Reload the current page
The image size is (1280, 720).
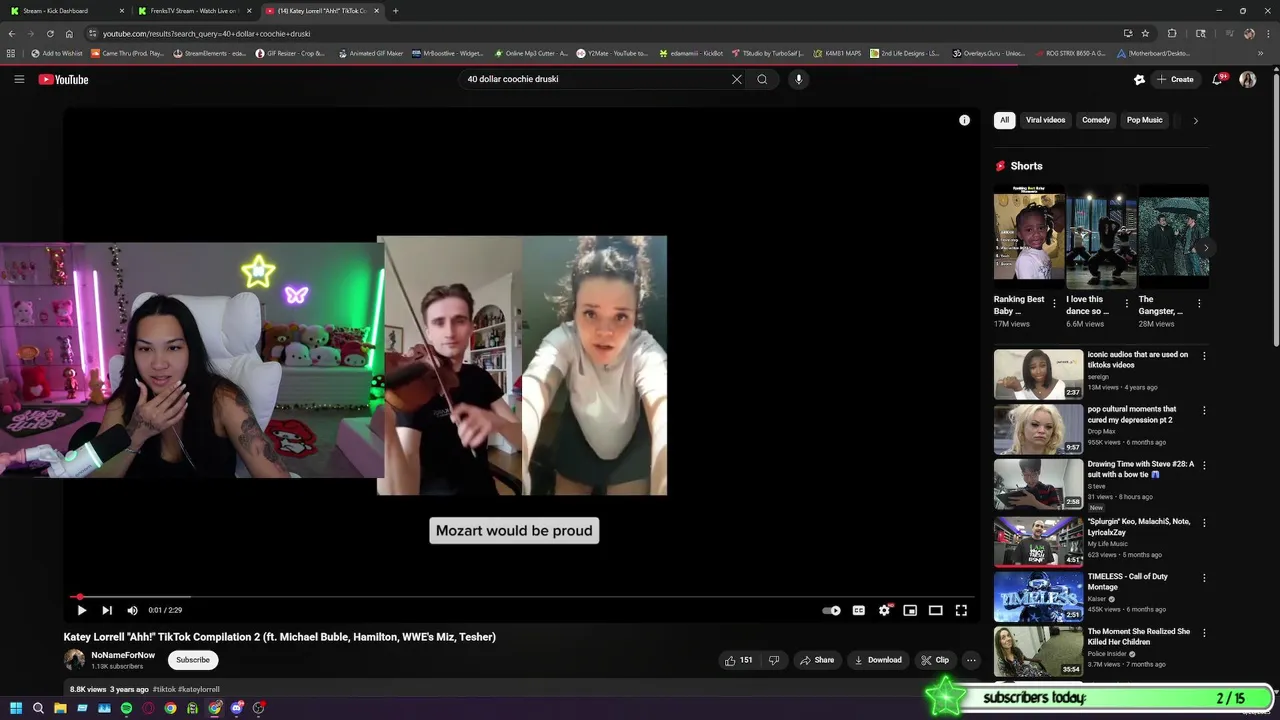click(x=50, y=33)
